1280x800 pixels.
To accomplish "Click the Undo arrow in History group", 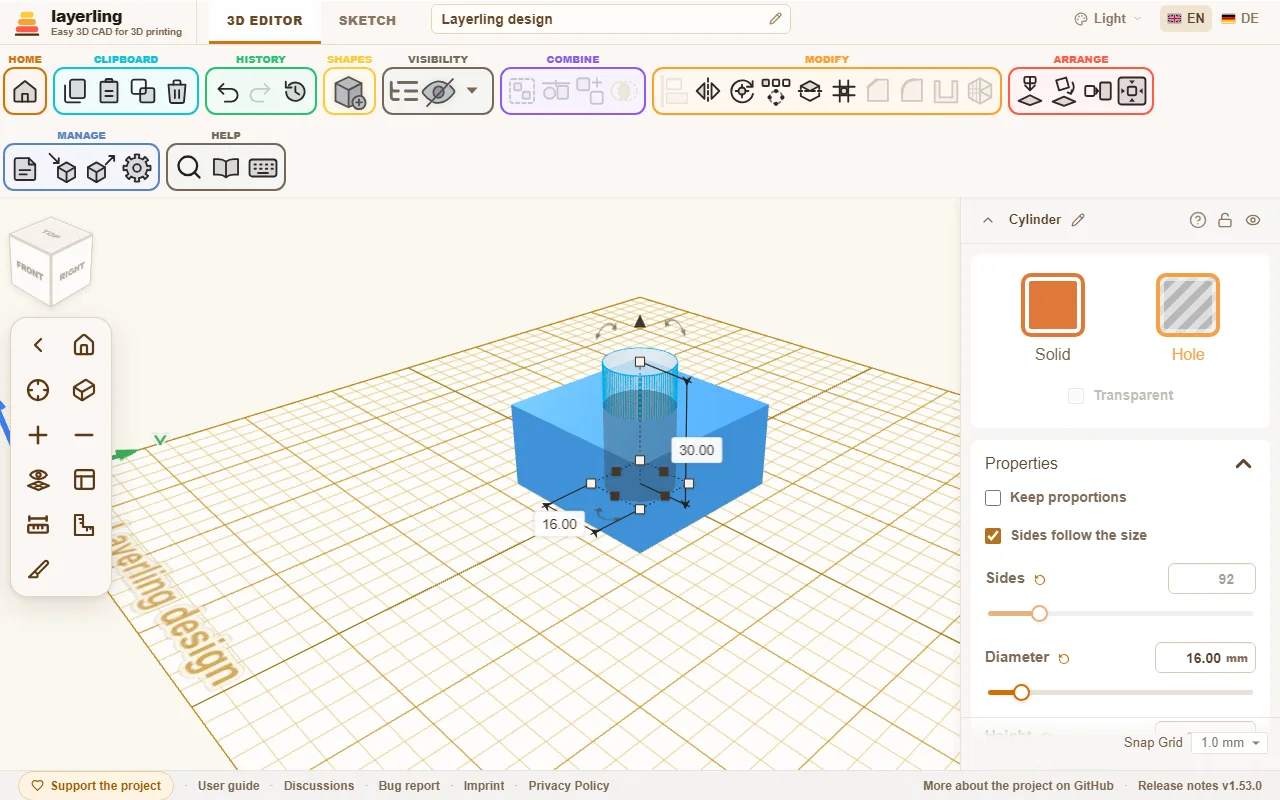I will 228,92.
